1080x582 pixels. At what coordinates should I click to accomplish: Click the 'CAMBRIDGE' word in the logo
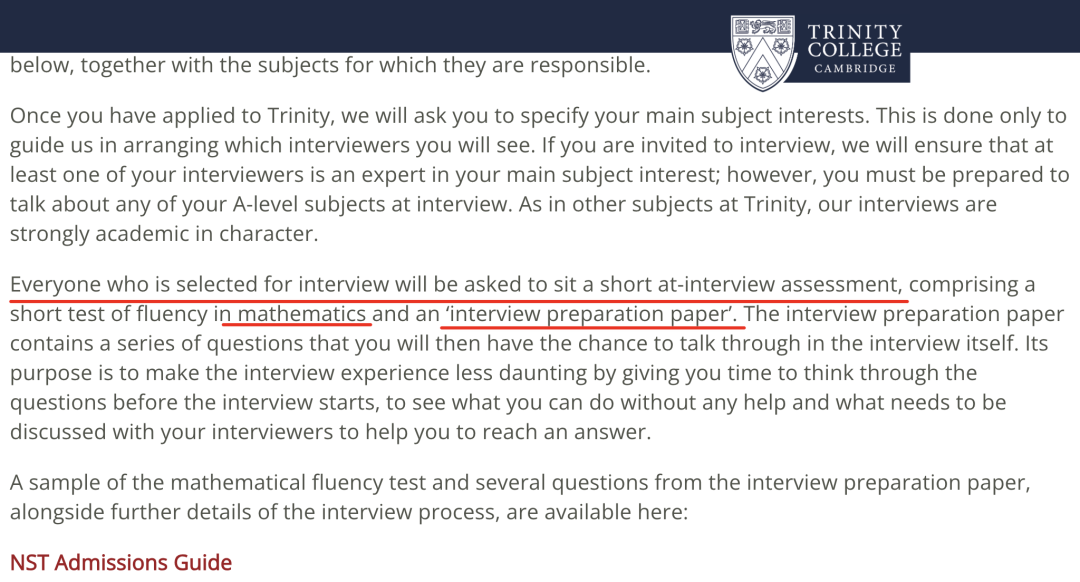pyautogui.click(x=855, y=69)
